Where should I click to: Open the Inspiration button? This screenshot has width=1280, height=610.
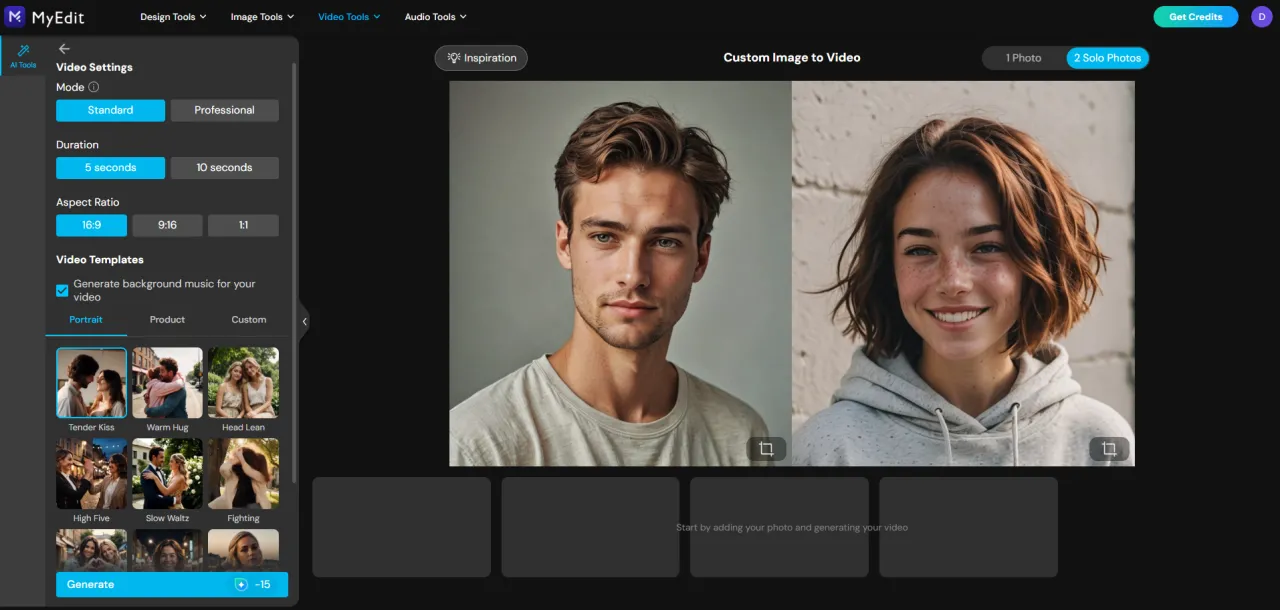(481, 58)
